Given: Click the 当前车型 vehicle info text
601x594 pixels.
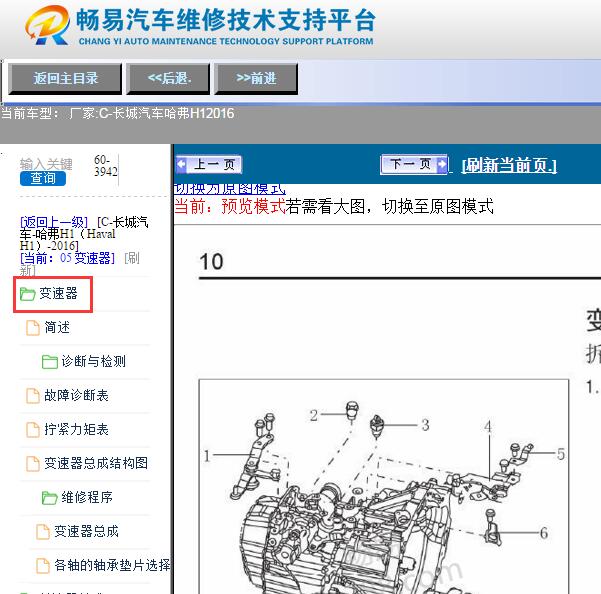Looking at the screenshot, I should click(x=117, y=113).
